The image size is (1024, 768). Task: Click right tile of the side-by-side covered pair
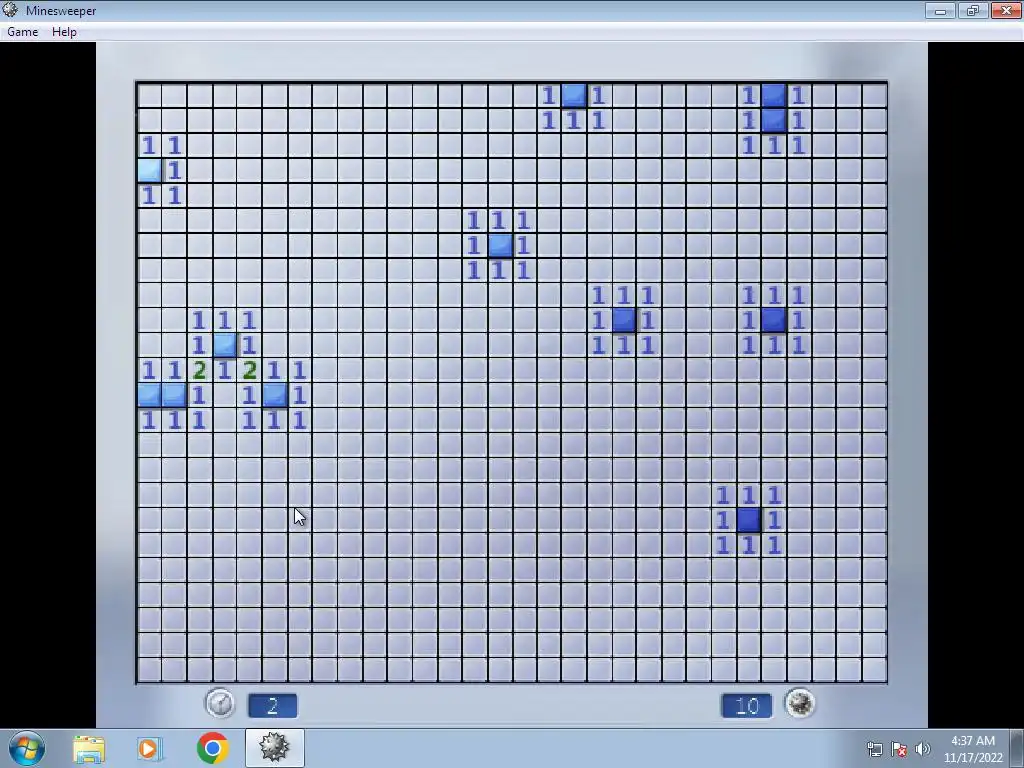(174, 395)
